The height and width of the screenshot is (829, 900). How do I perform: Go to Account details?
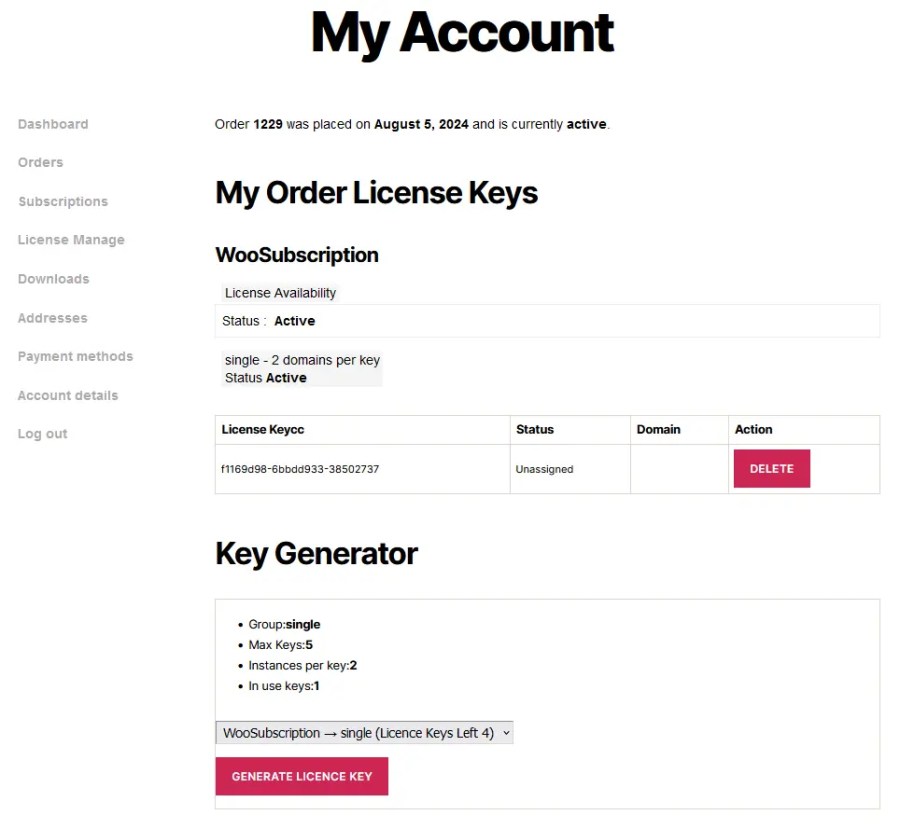click(68, 395)
